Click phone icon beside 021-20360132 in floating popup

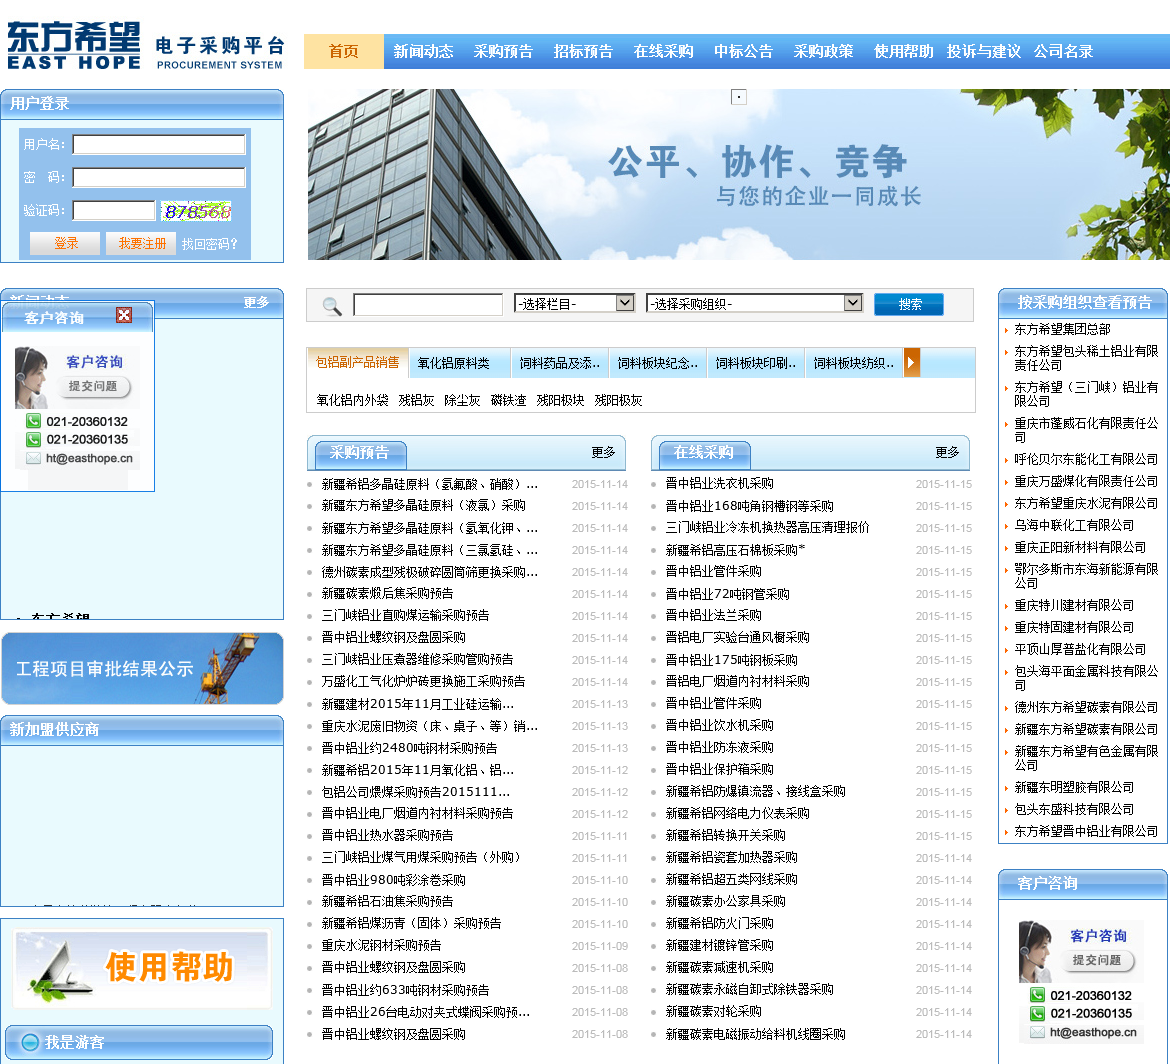click(x=33, y=421)
